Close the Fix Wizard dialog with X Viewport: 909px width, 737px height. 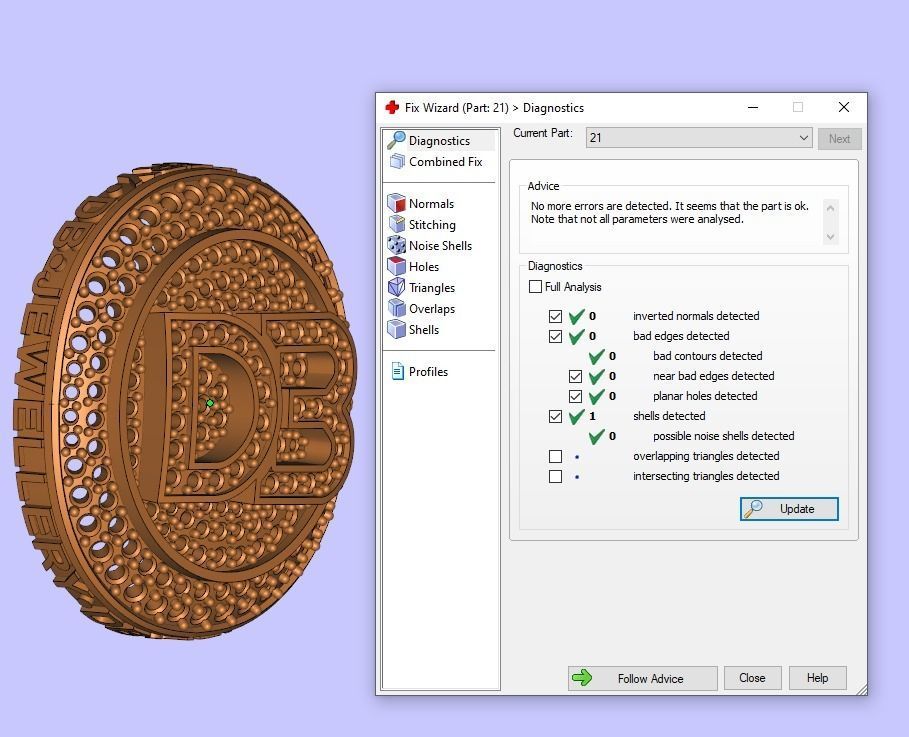point(844,107)
